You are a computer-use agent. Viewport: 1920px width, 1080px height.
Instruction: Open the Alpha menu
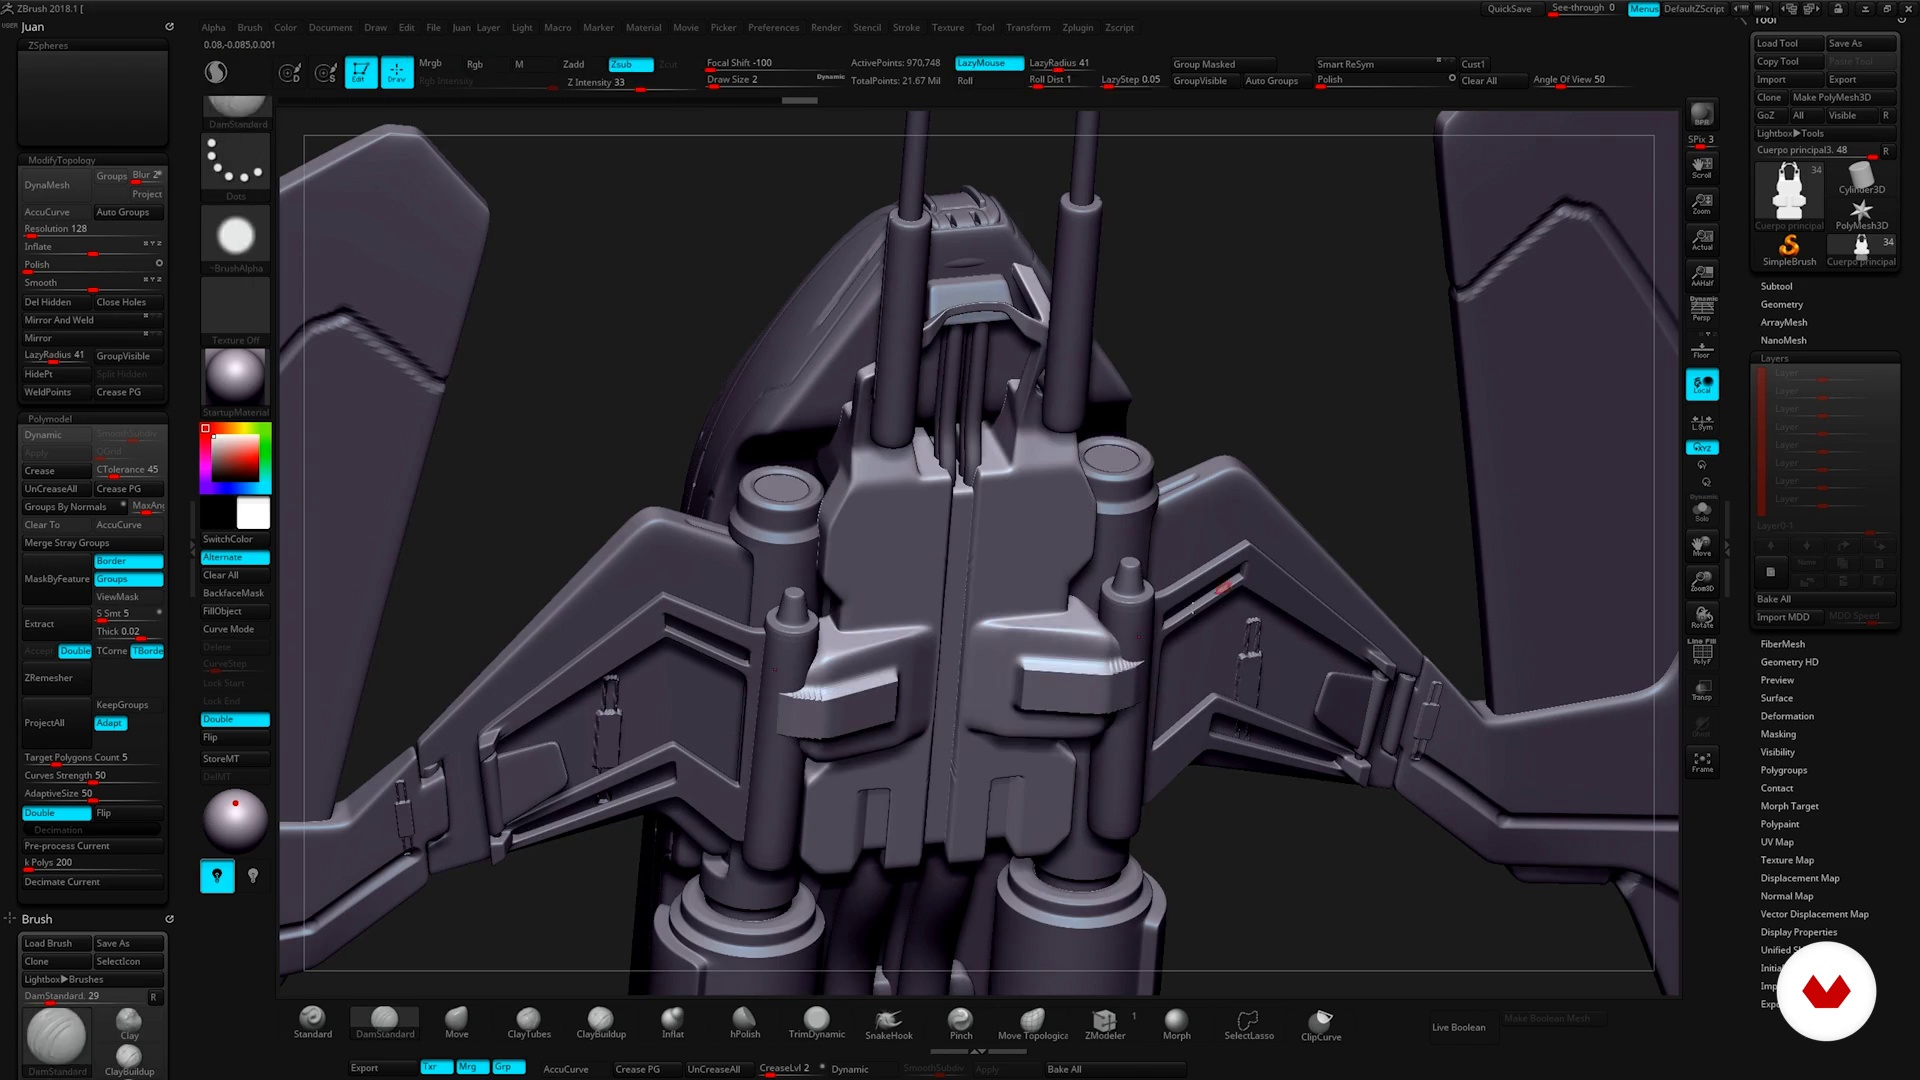(x=213, y=28)
